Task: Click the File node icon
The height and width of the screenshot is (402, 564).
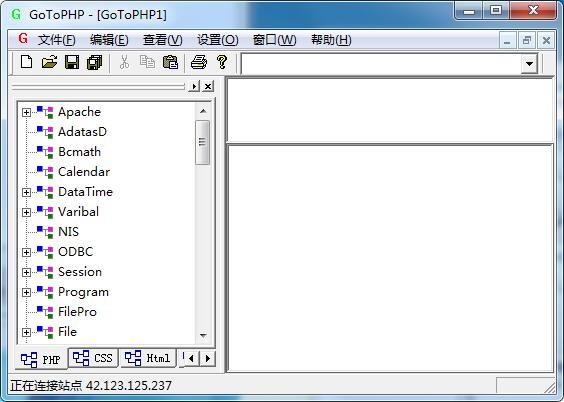Action: tap(45, 332)
